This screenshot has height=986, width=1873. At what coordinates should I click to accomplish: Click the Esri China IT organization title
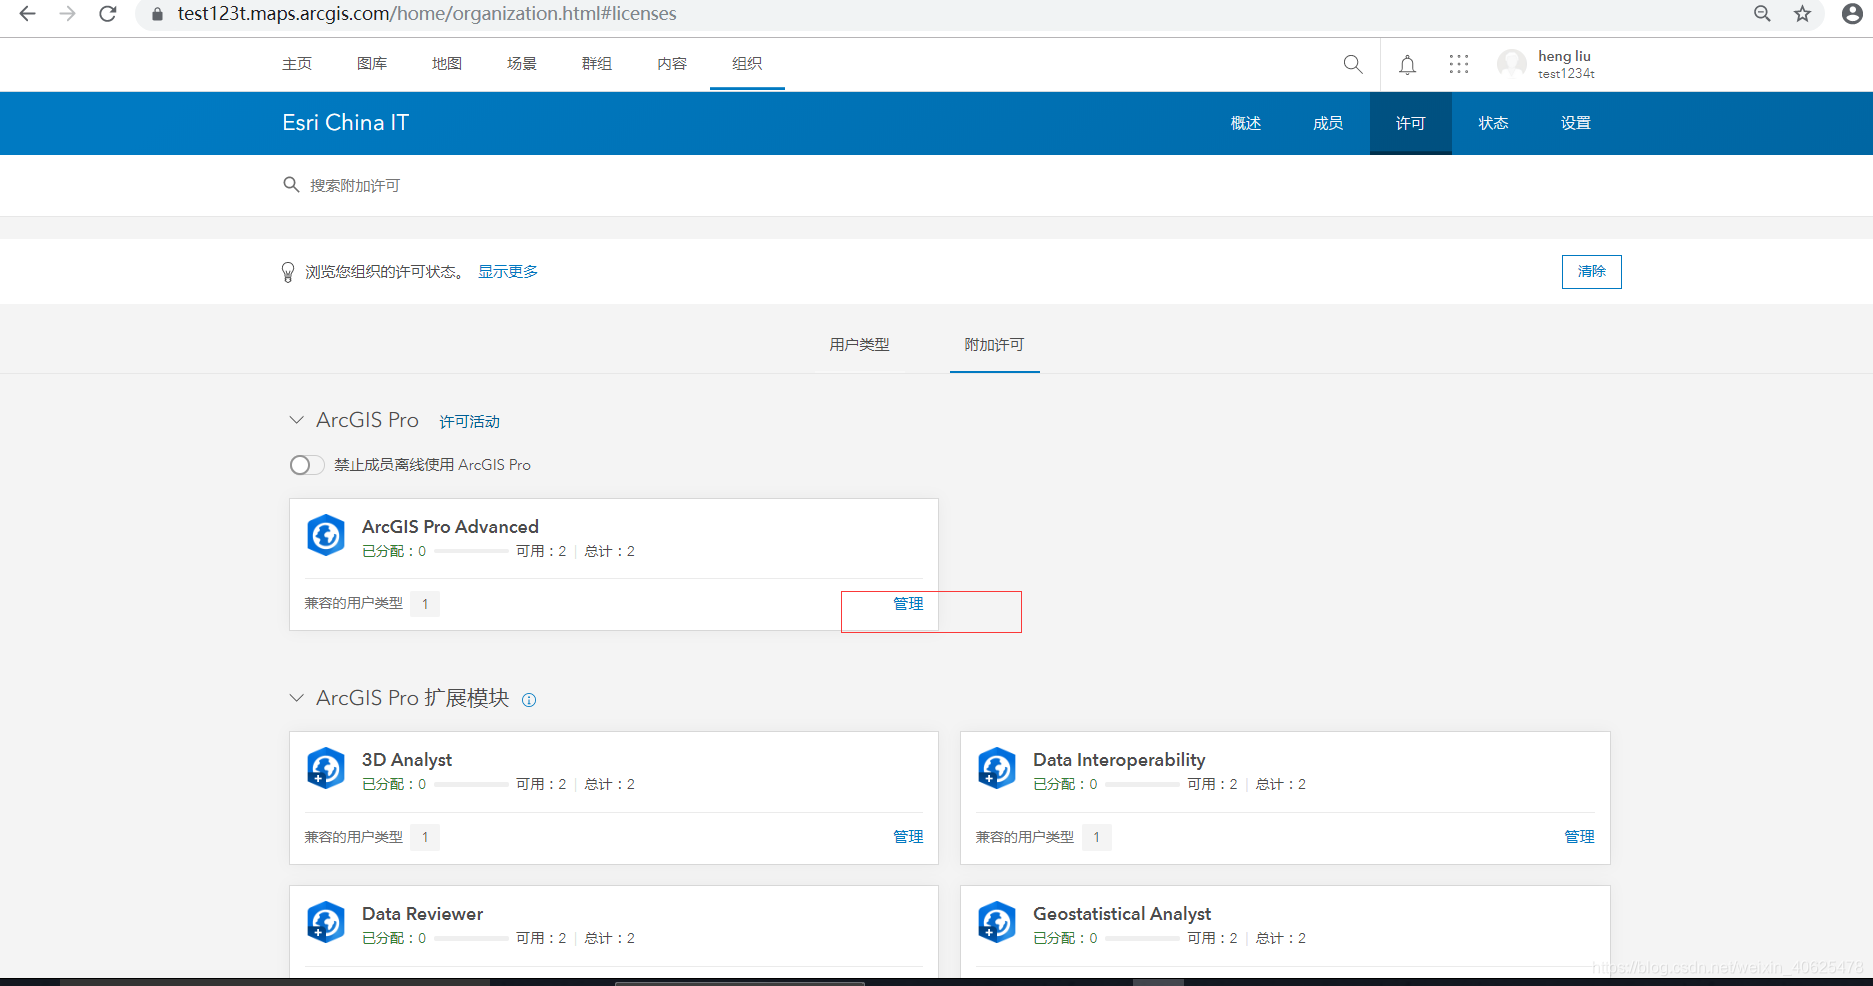pos(346,123)
